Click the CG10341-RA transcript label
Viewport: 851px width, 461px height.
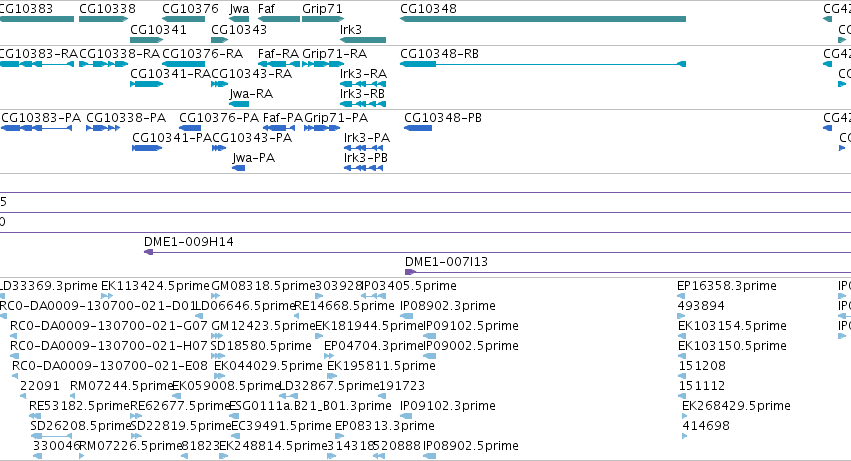click(170, 73)
